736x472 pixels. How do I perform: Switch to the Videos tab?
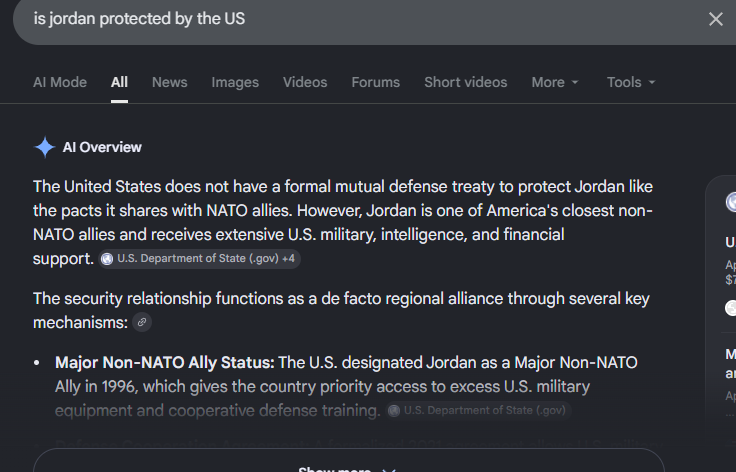(x=305, y=82)
